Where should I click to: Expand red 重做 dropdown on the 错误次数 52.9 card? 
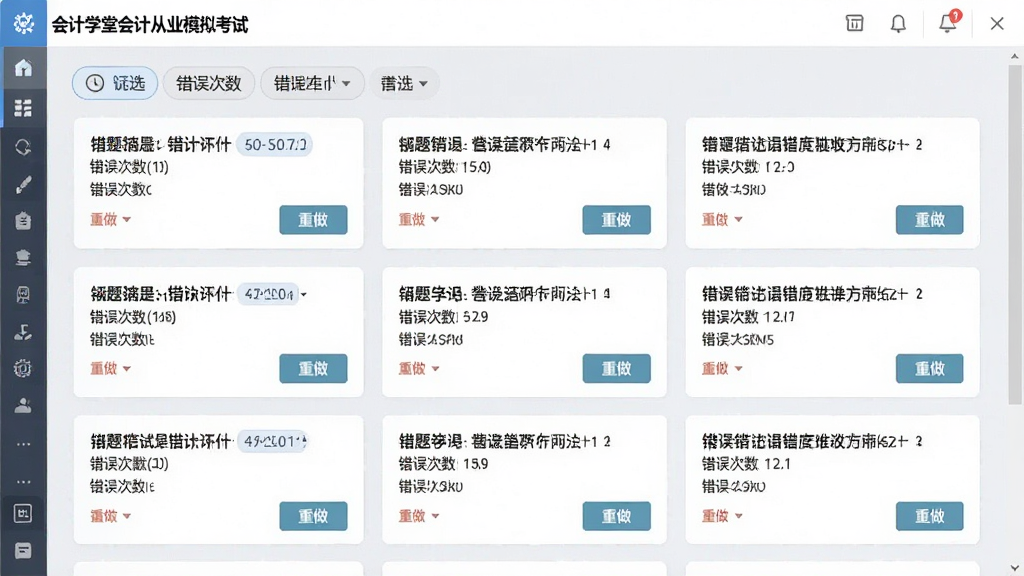click(419, 368)
